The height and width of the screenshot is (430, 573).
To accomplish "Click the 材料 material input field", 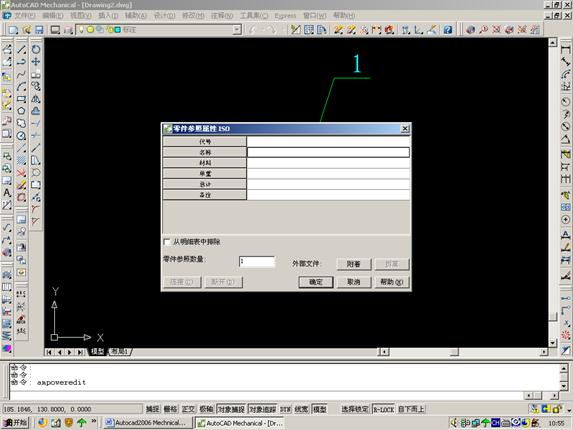I will 328,163.
